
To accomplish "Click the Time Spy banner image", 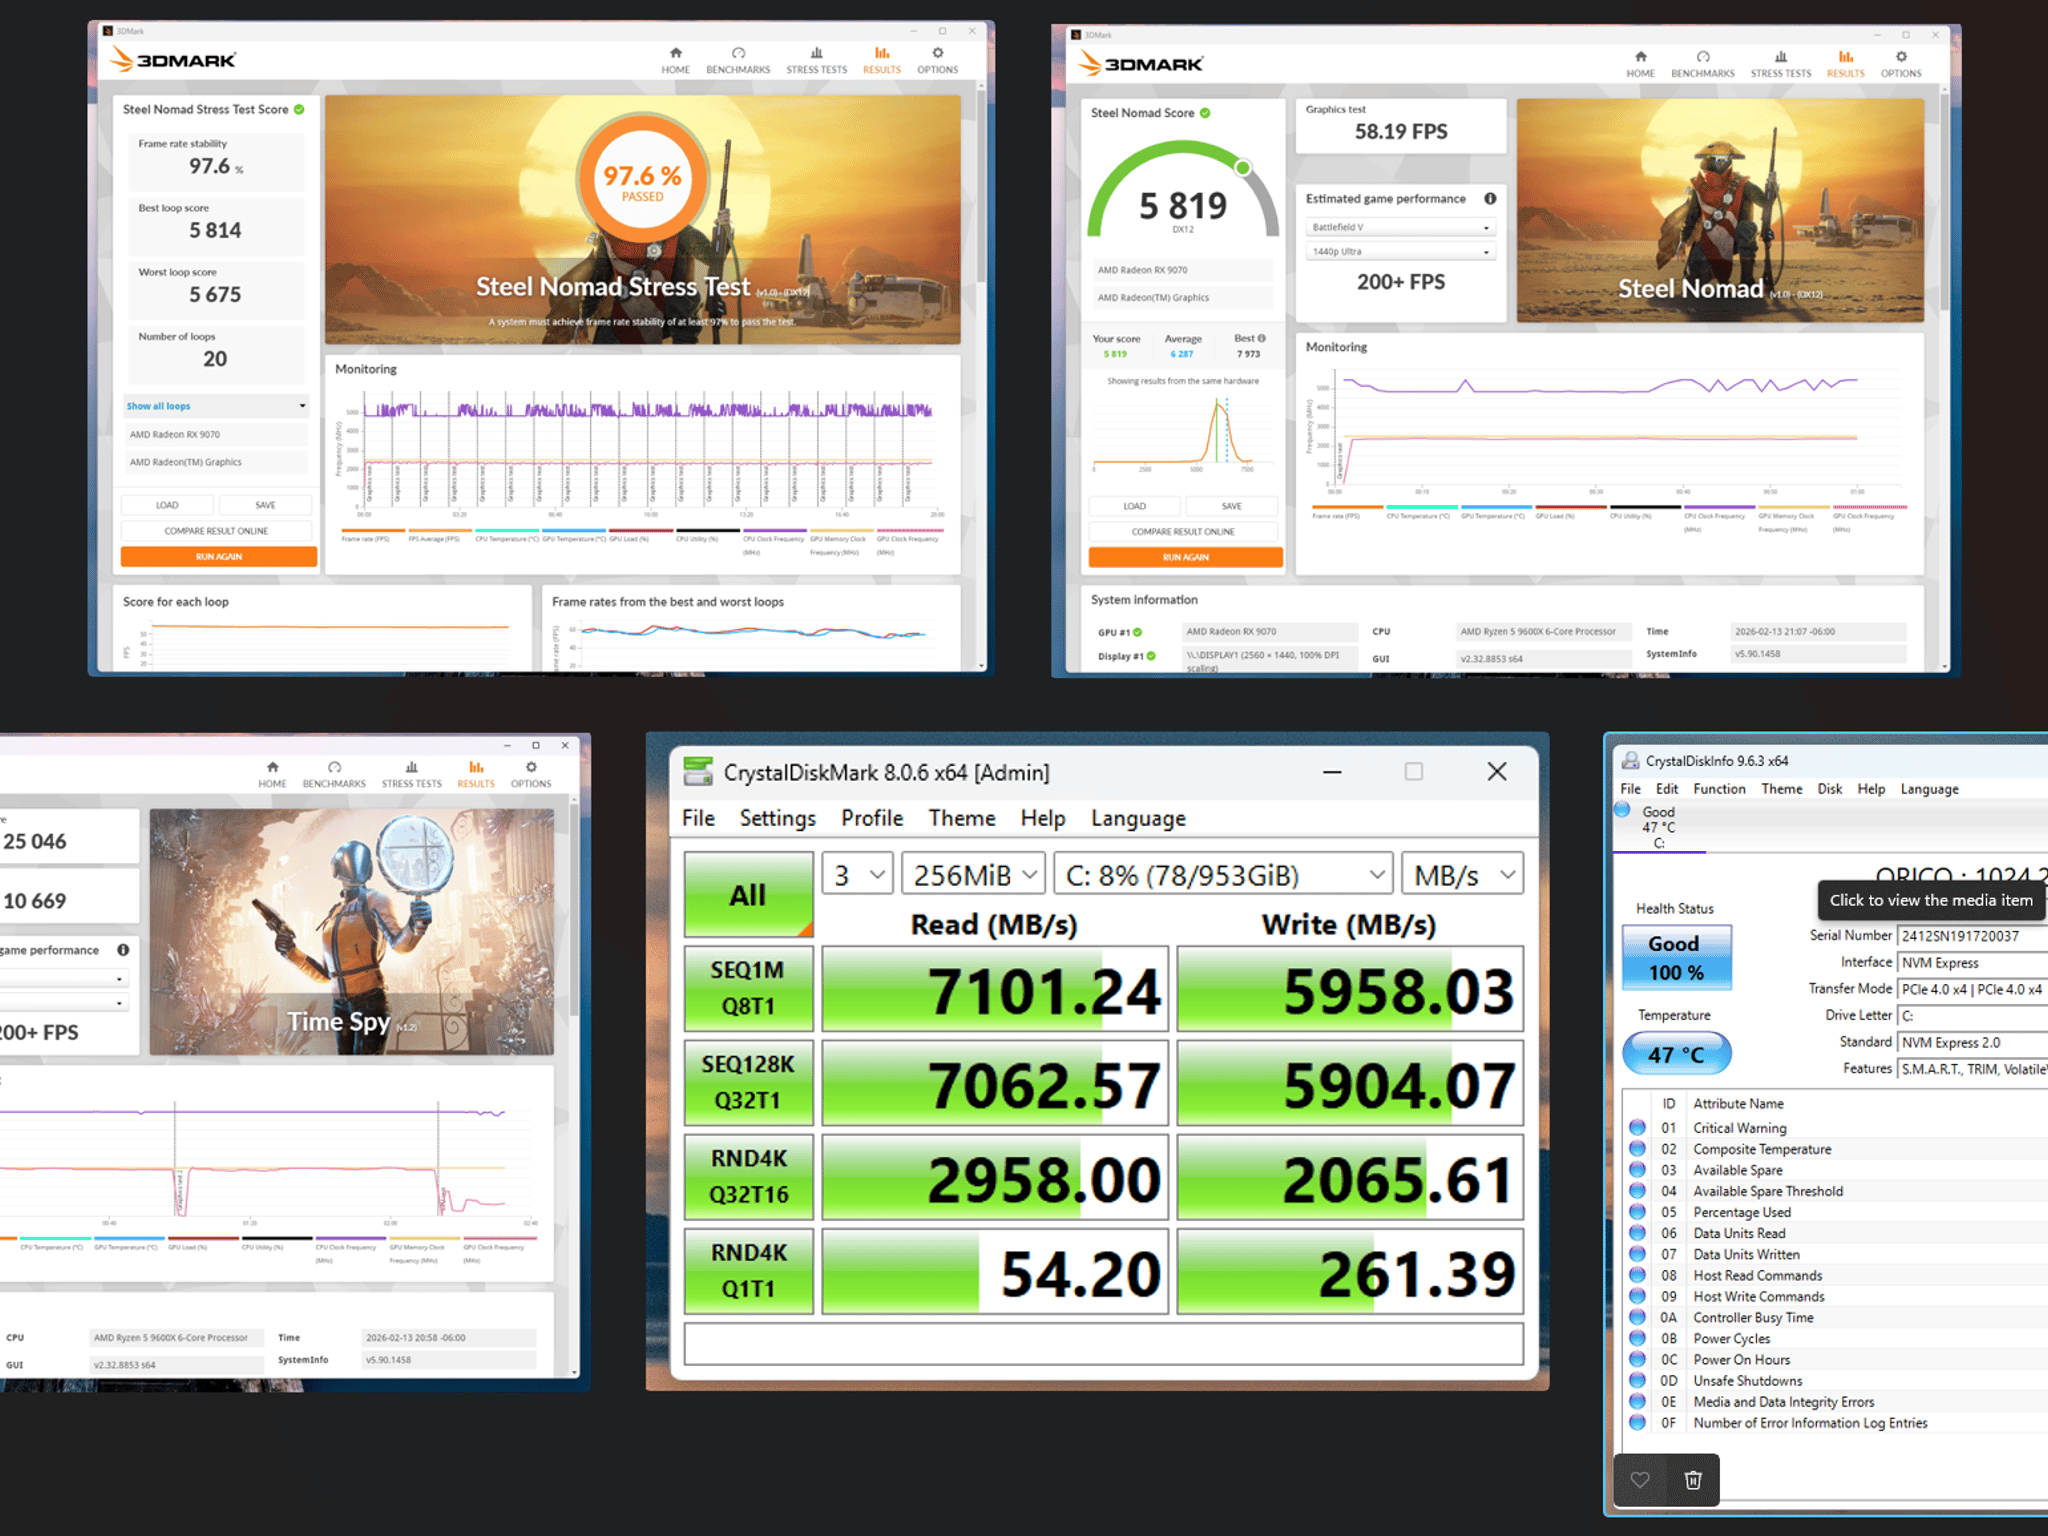I will pyautogui.click(x=351, y=932).
